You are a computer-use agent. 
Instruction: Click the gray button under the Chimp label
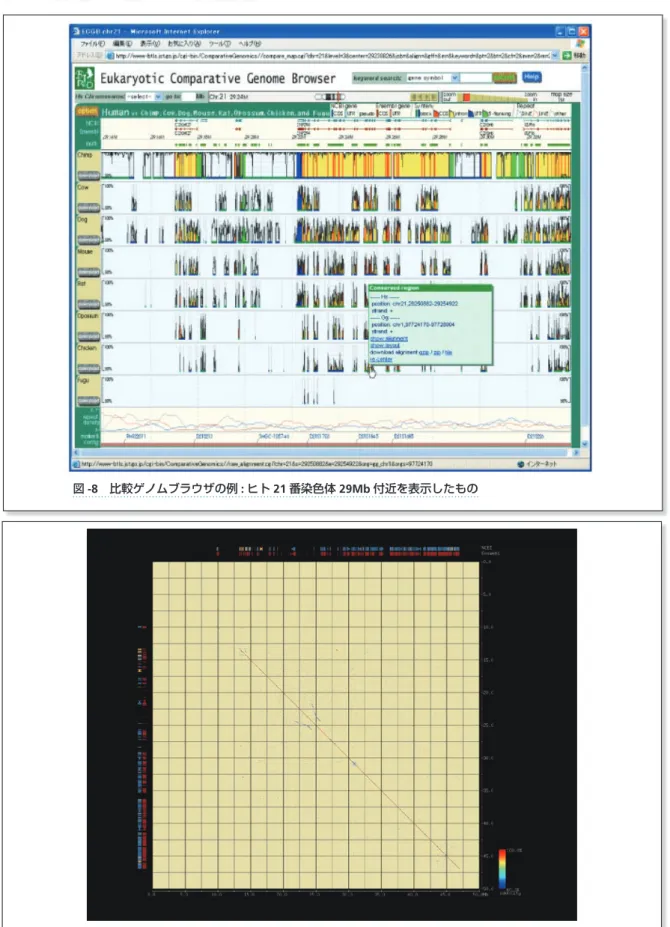(89, 176)
